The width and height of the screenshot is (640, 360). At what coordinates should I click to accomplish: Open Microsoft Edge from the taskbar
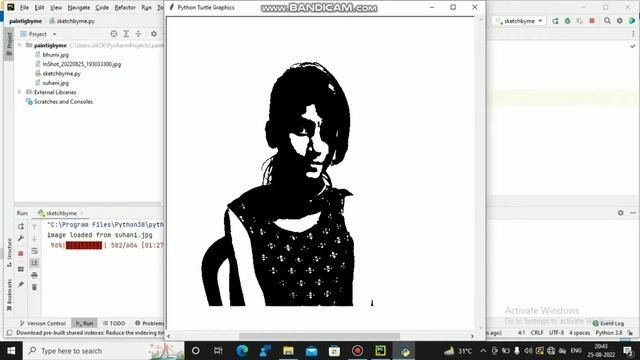tap(242, 351)
